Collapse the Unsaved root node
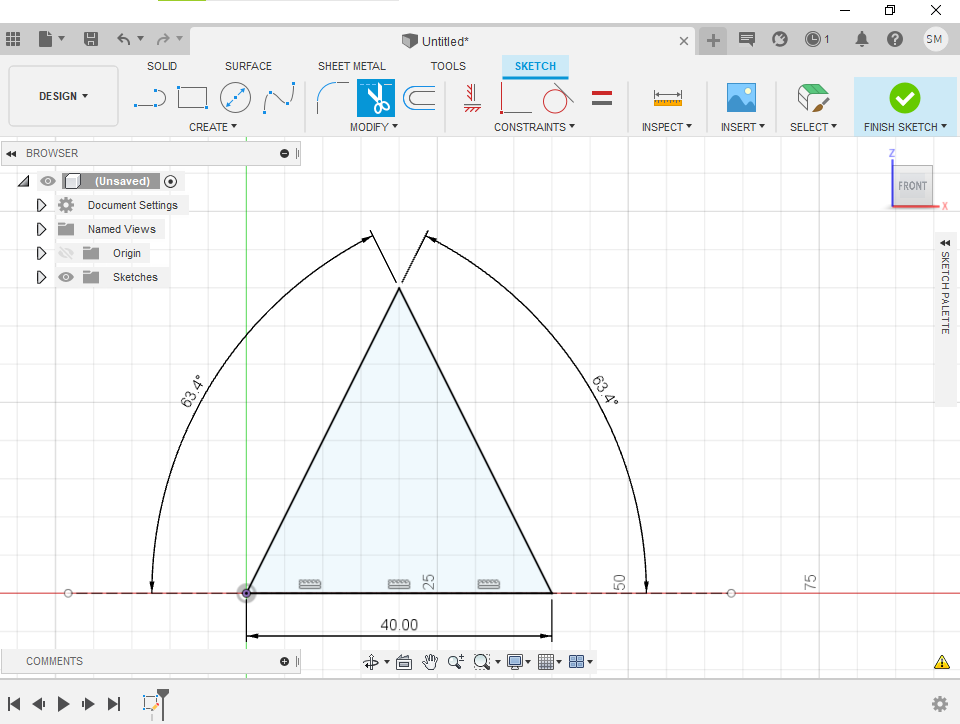The image size is (960, 724). (23, 181)
